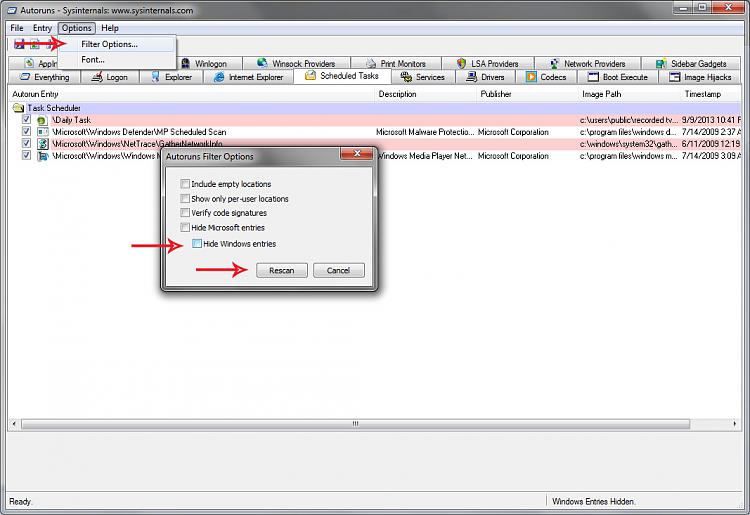Click the horizontal scrollbar thumb
The width and height of the screenshot is (750, 515).
355,424
